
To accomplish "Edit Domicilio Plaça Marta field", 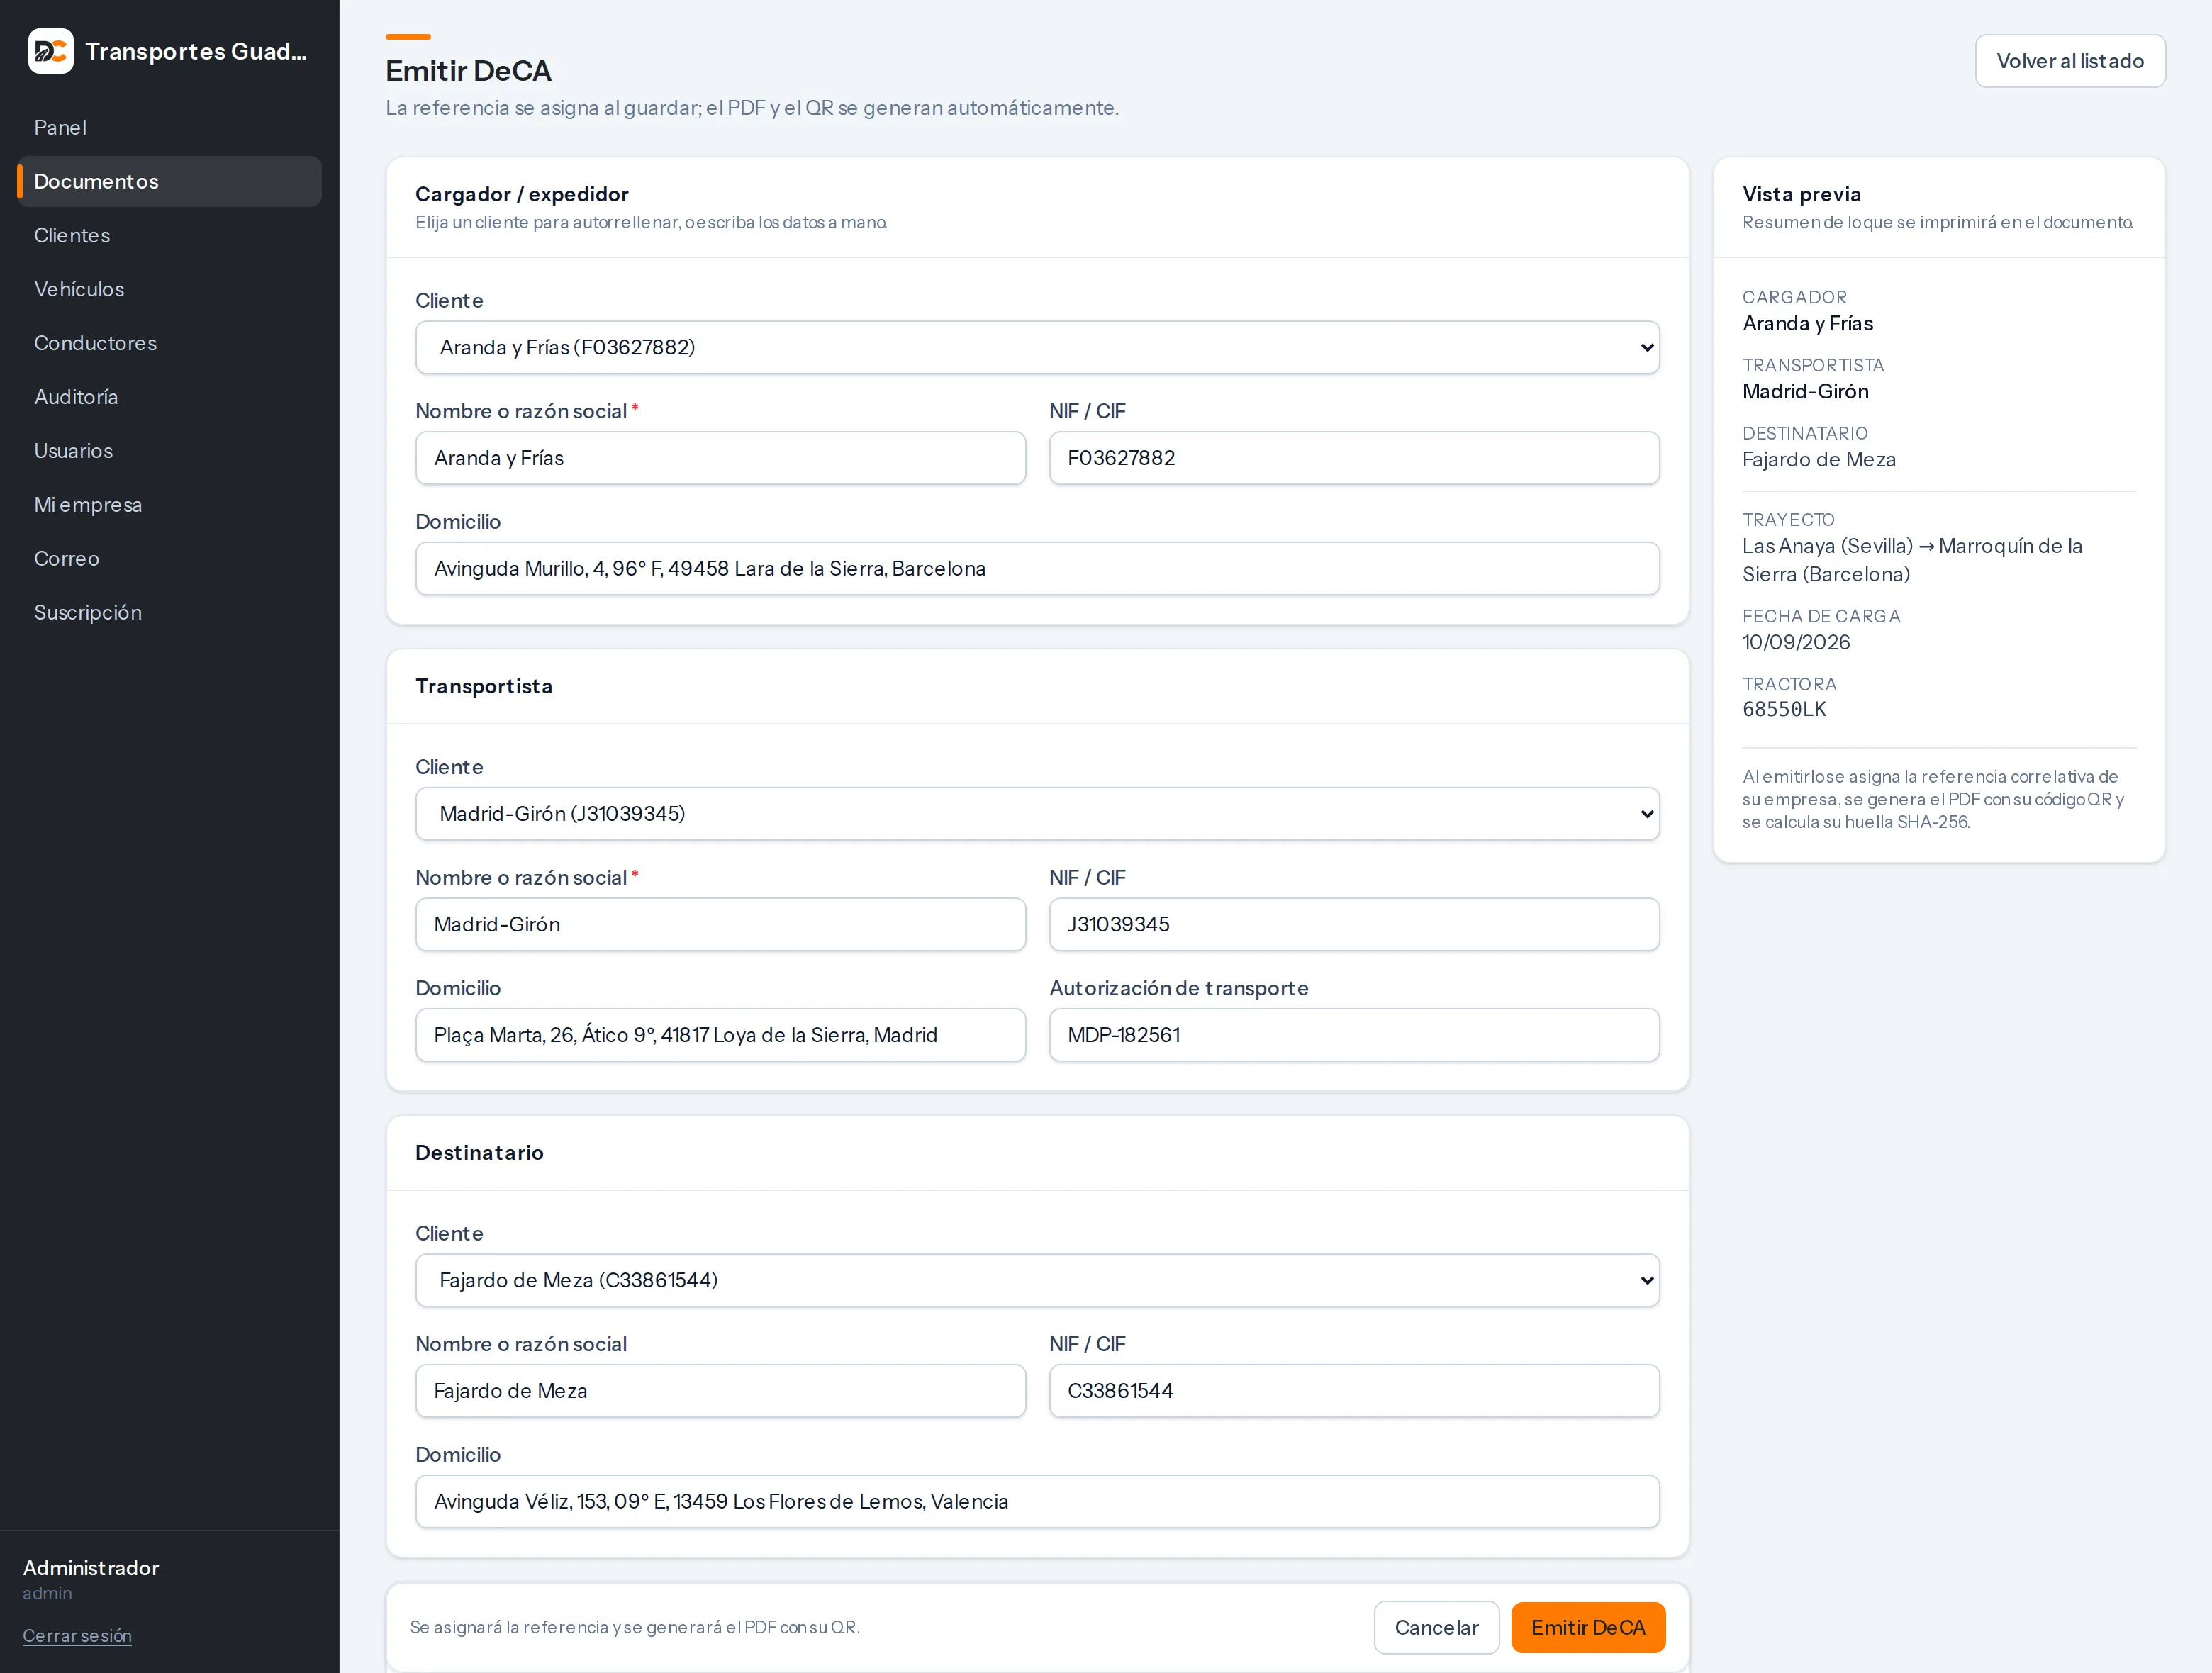I will [x=720, y=1035].
